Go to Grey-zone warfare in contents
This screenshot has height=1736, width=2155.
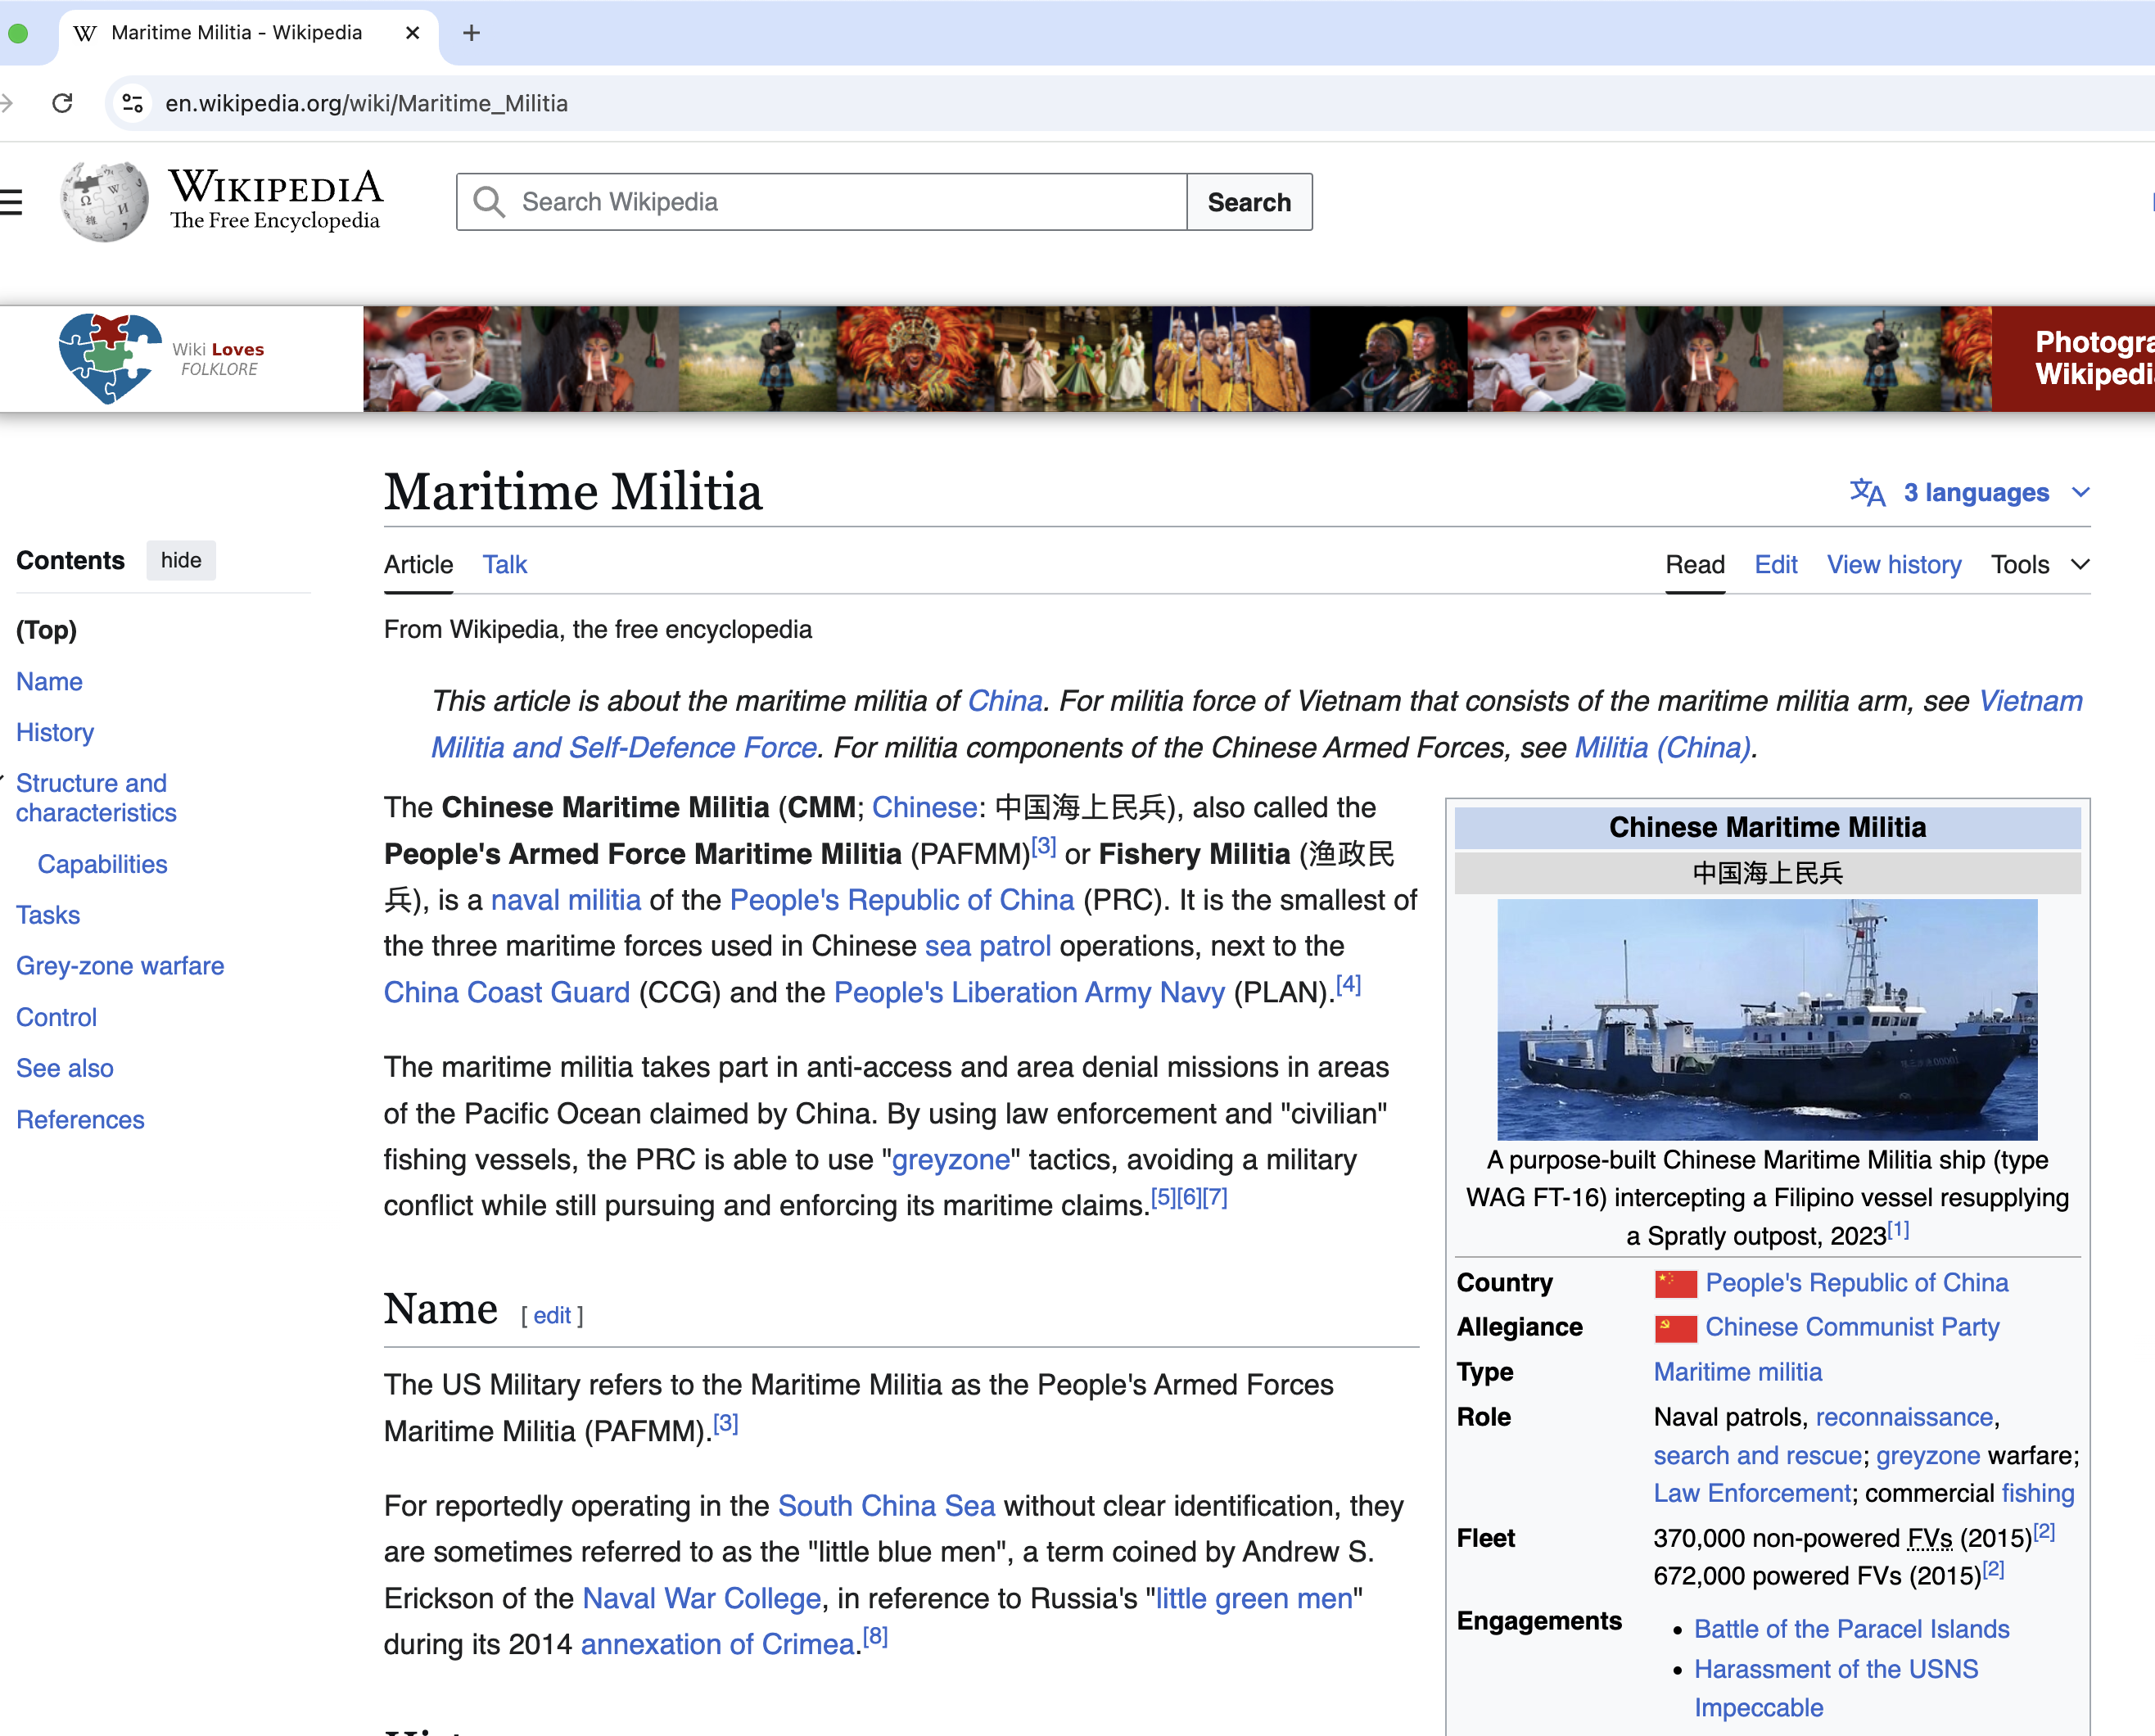coord(120,966)
